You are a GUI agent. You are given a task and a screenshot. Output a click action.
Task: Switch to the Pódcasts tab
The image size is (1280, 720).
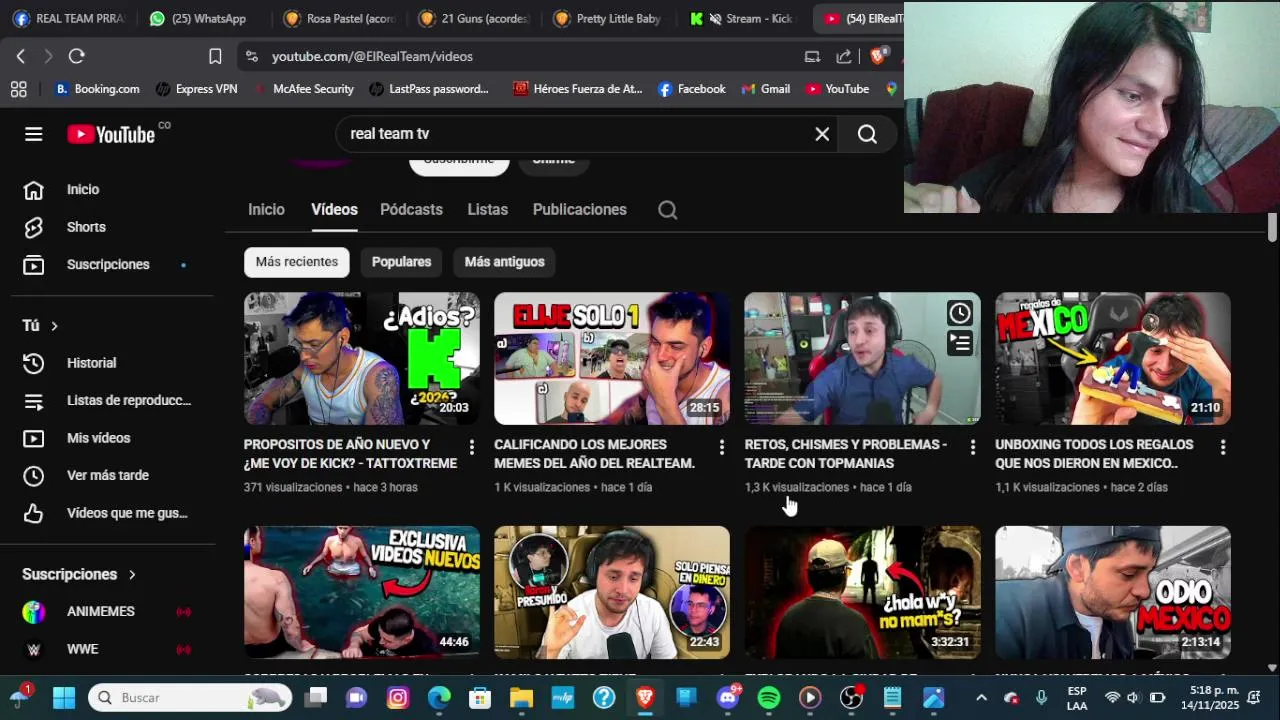pos(411,209)
